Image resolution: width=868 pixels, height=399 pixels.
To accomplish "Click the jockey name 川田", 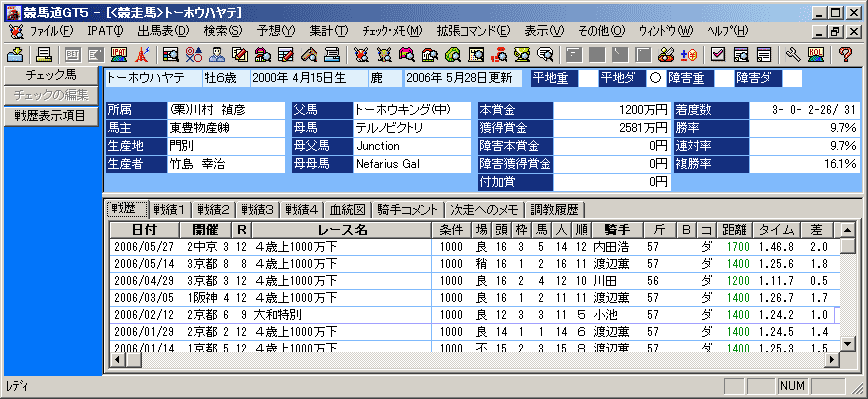I will click(x=605, y=281).
